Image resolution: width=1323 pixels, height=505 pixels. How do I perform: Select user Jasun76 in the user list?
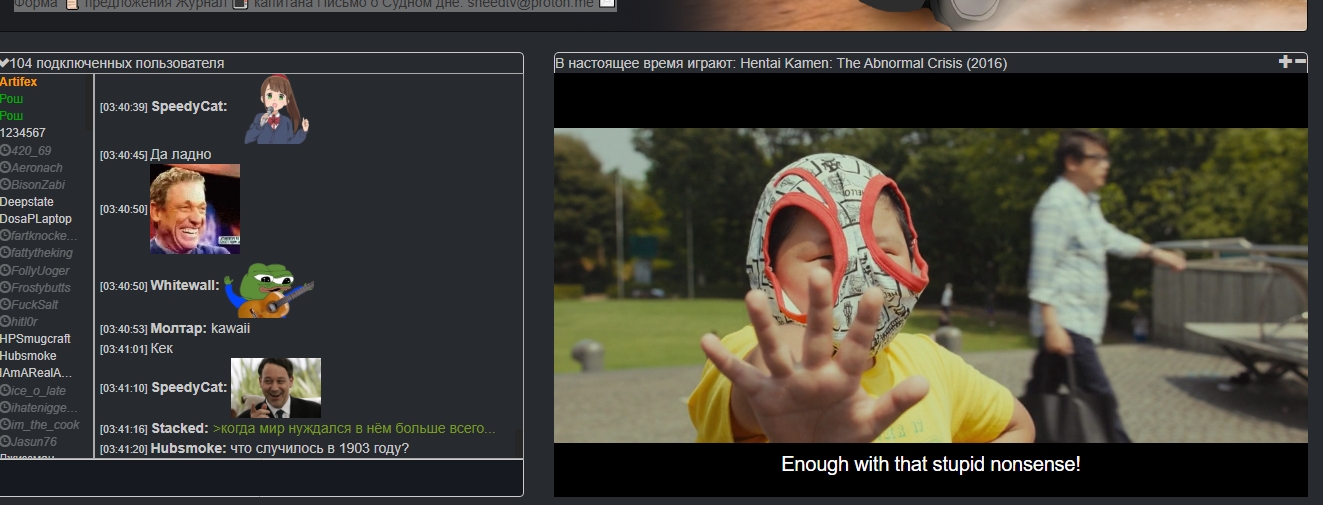tap(34, 442)
